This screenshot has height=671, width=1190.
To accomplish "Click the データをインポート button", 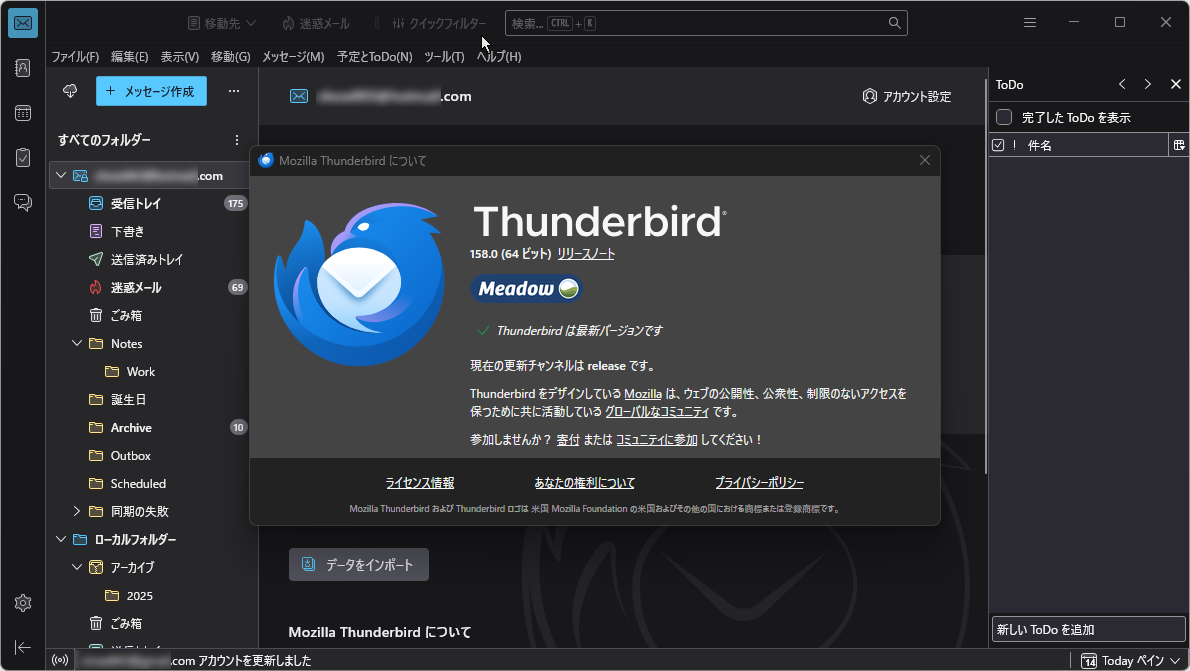I will tap(359, 565).
